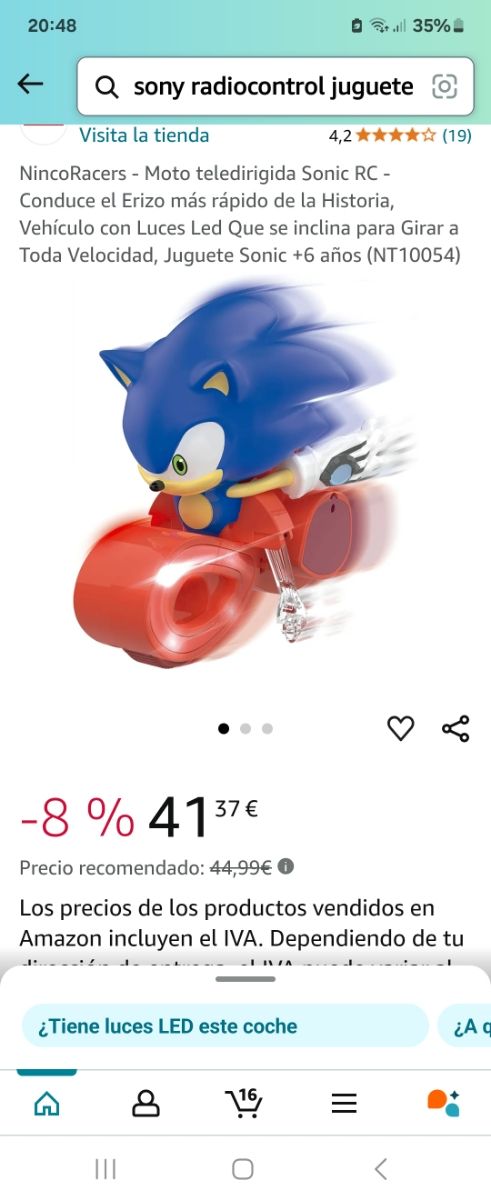
Task: Select third image carousel dot
Action: pyautogui.click(x=267, y=729)
